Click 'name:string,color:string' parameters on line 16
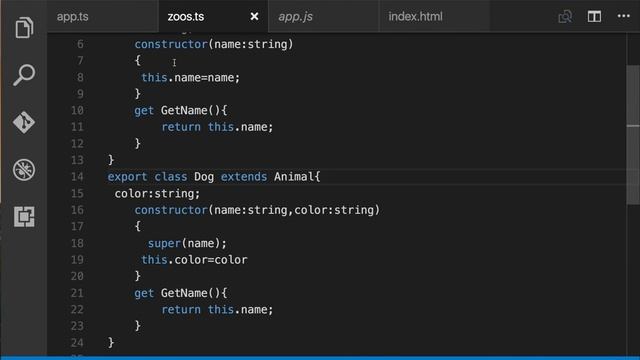Screen dimensions: 640x360 tap(294, 210)
